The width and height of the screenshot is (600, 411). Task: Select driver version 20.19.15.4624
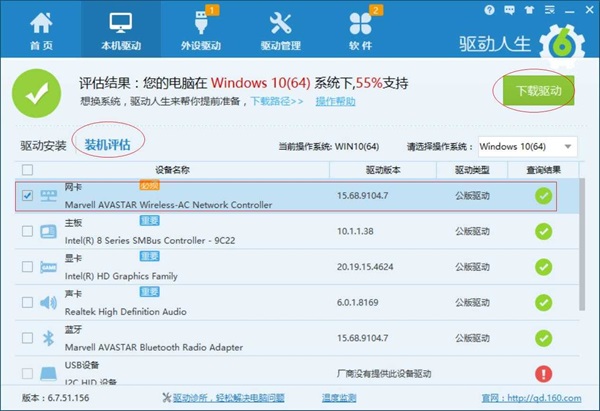pos(365,267)
